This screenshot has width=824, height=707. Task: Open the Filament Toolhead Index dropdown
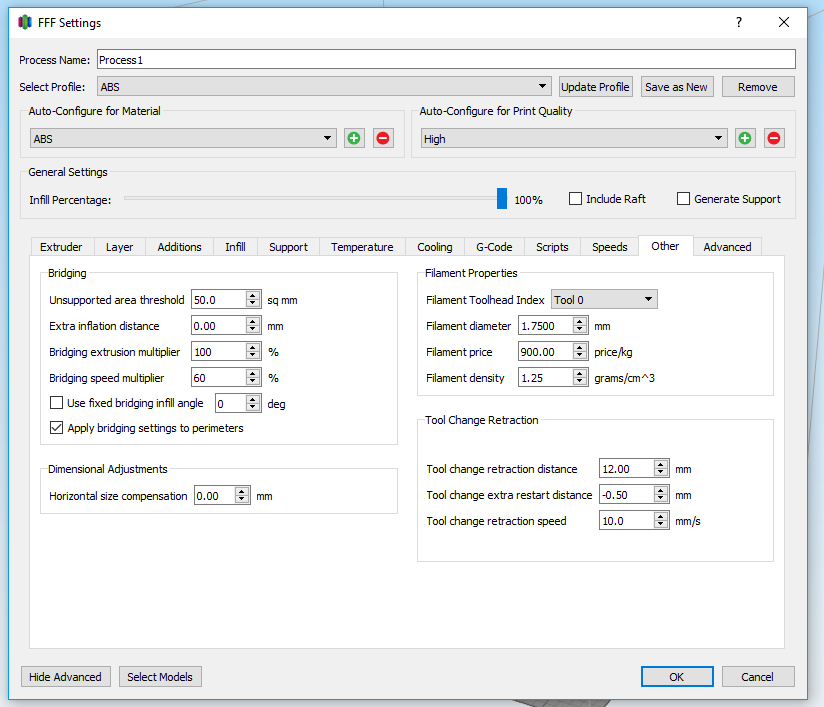pyautogui.click(x=604, y=300)
